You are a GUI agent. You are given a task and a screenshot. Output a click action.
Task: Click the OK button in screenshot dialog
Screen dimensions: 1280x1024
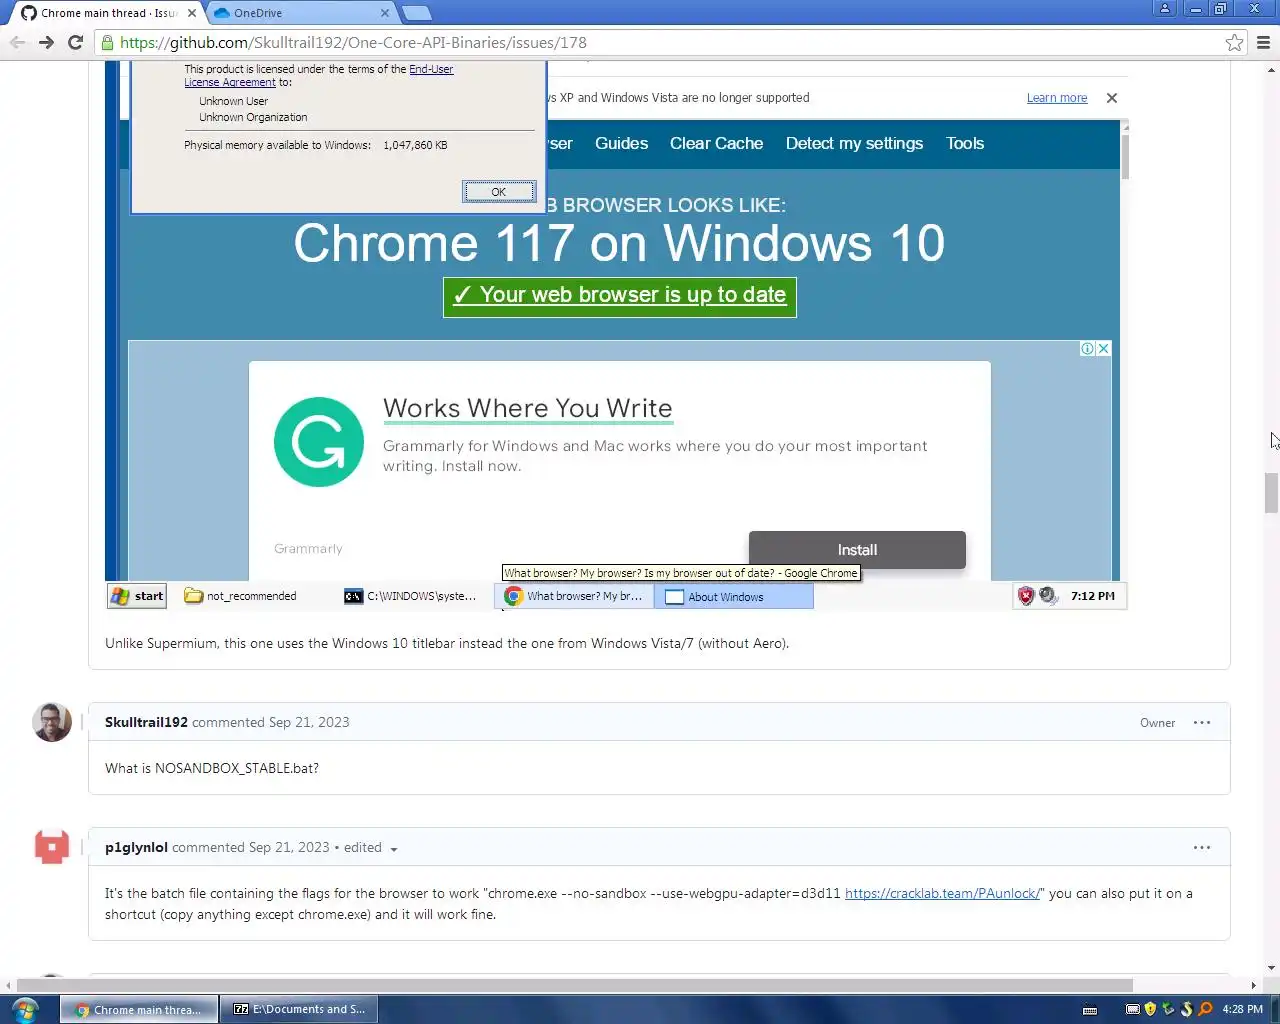499,191
